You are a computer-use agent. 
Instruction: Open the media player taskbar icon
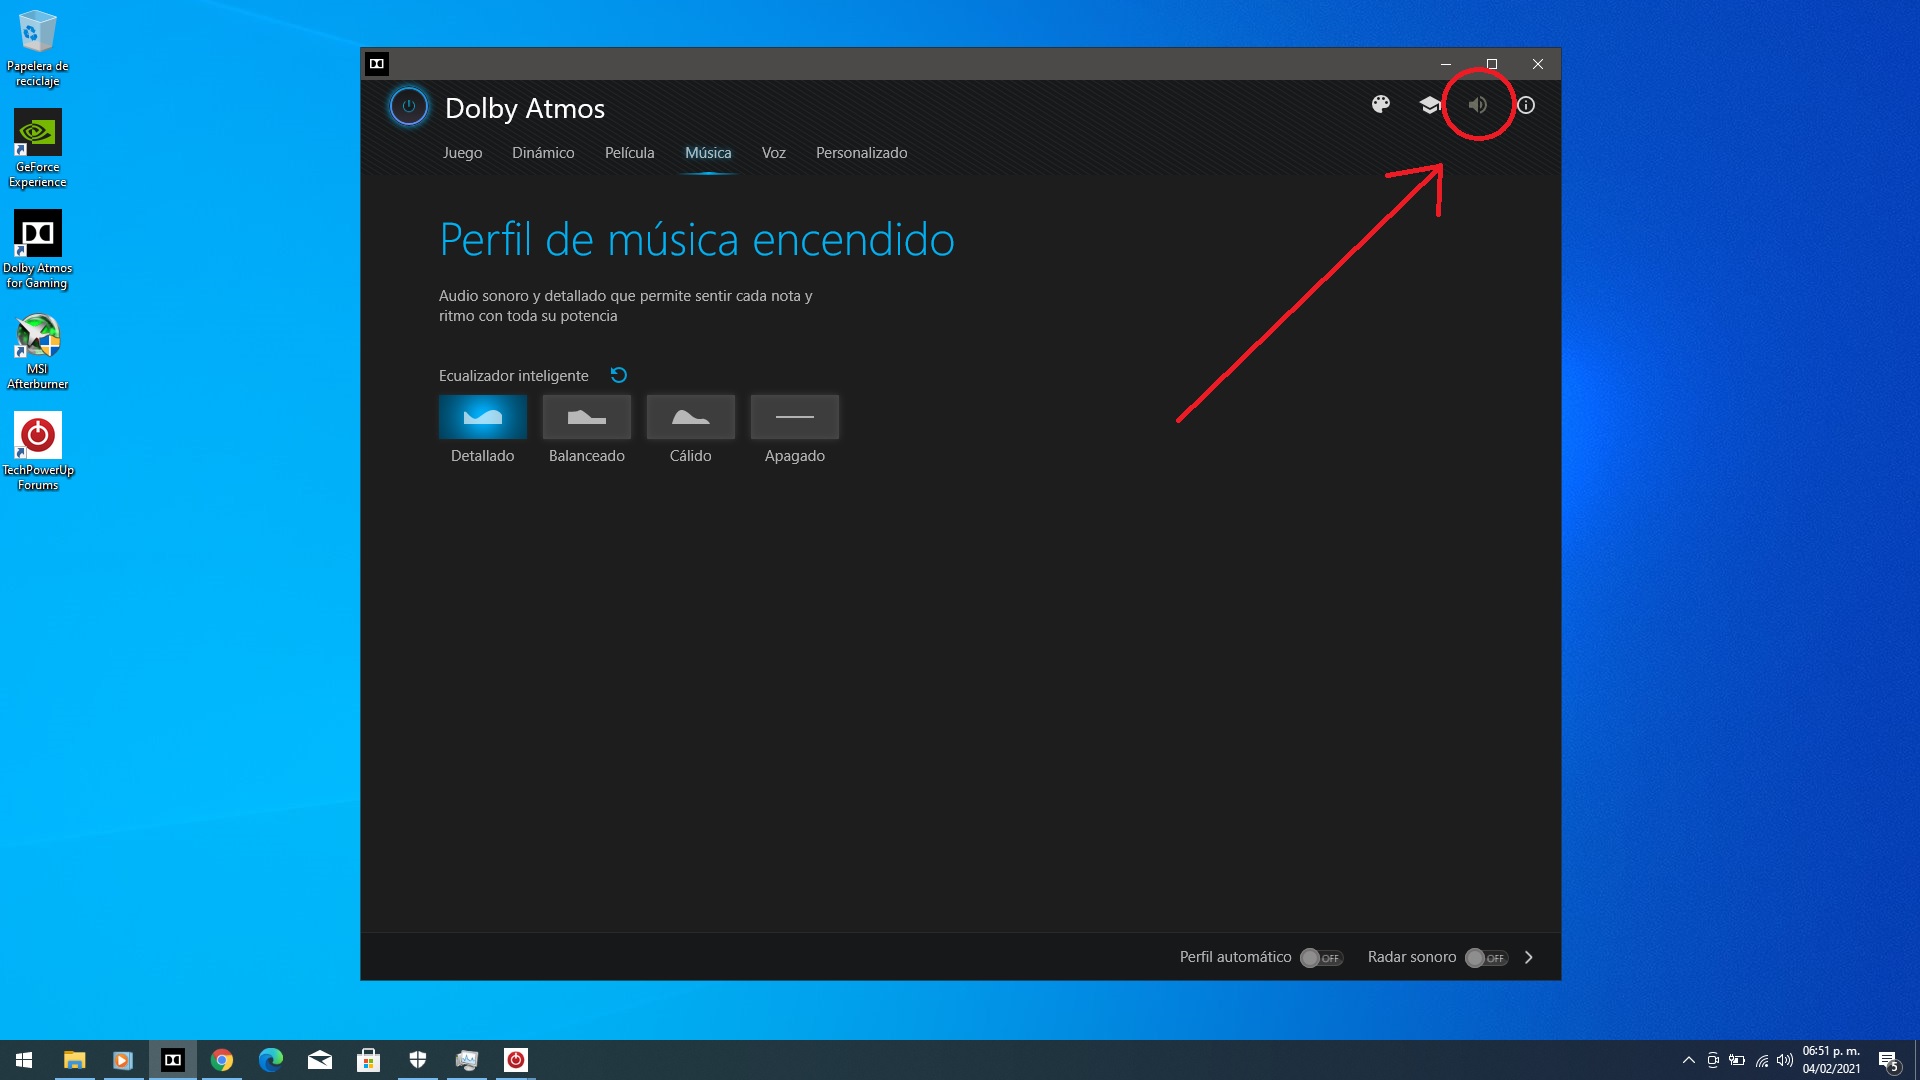point(123,1060)
